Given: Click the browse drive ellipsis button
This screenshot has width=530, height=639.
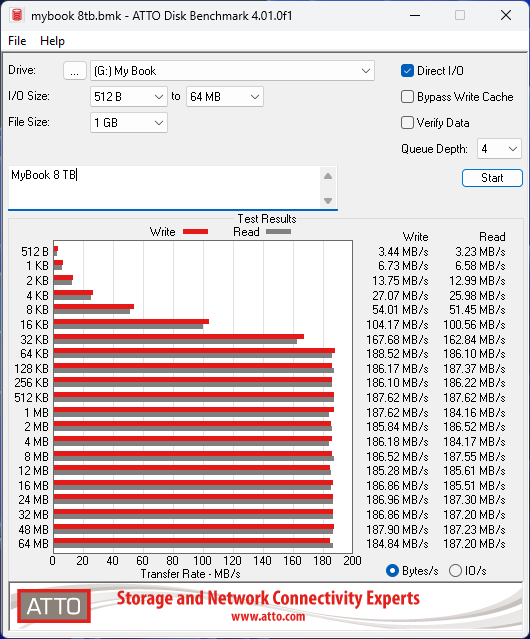Looking at the screenshot, I should tap(75, 71).
